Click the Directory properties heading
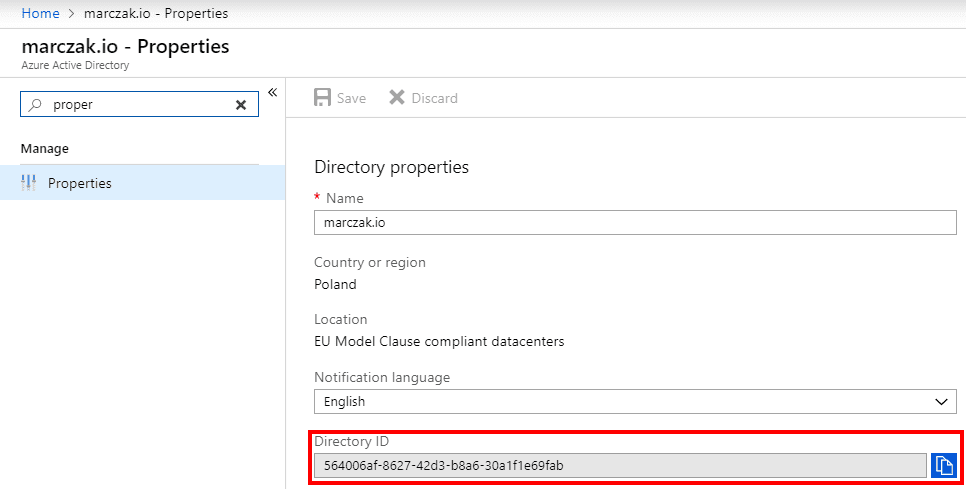Viewport: 966px width, 489px height. point(391,167)
